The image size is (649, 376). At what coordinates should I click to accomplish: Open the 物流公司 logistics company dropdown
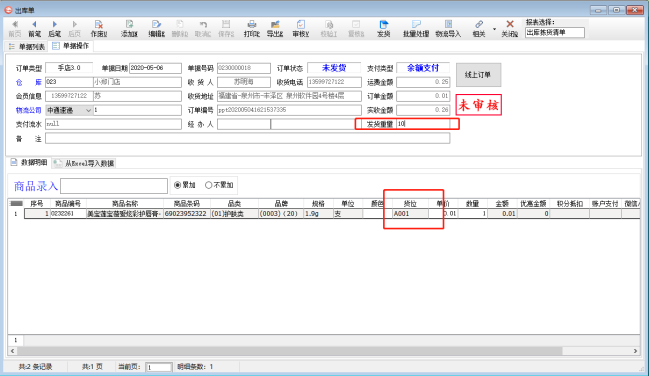(88, 110)
